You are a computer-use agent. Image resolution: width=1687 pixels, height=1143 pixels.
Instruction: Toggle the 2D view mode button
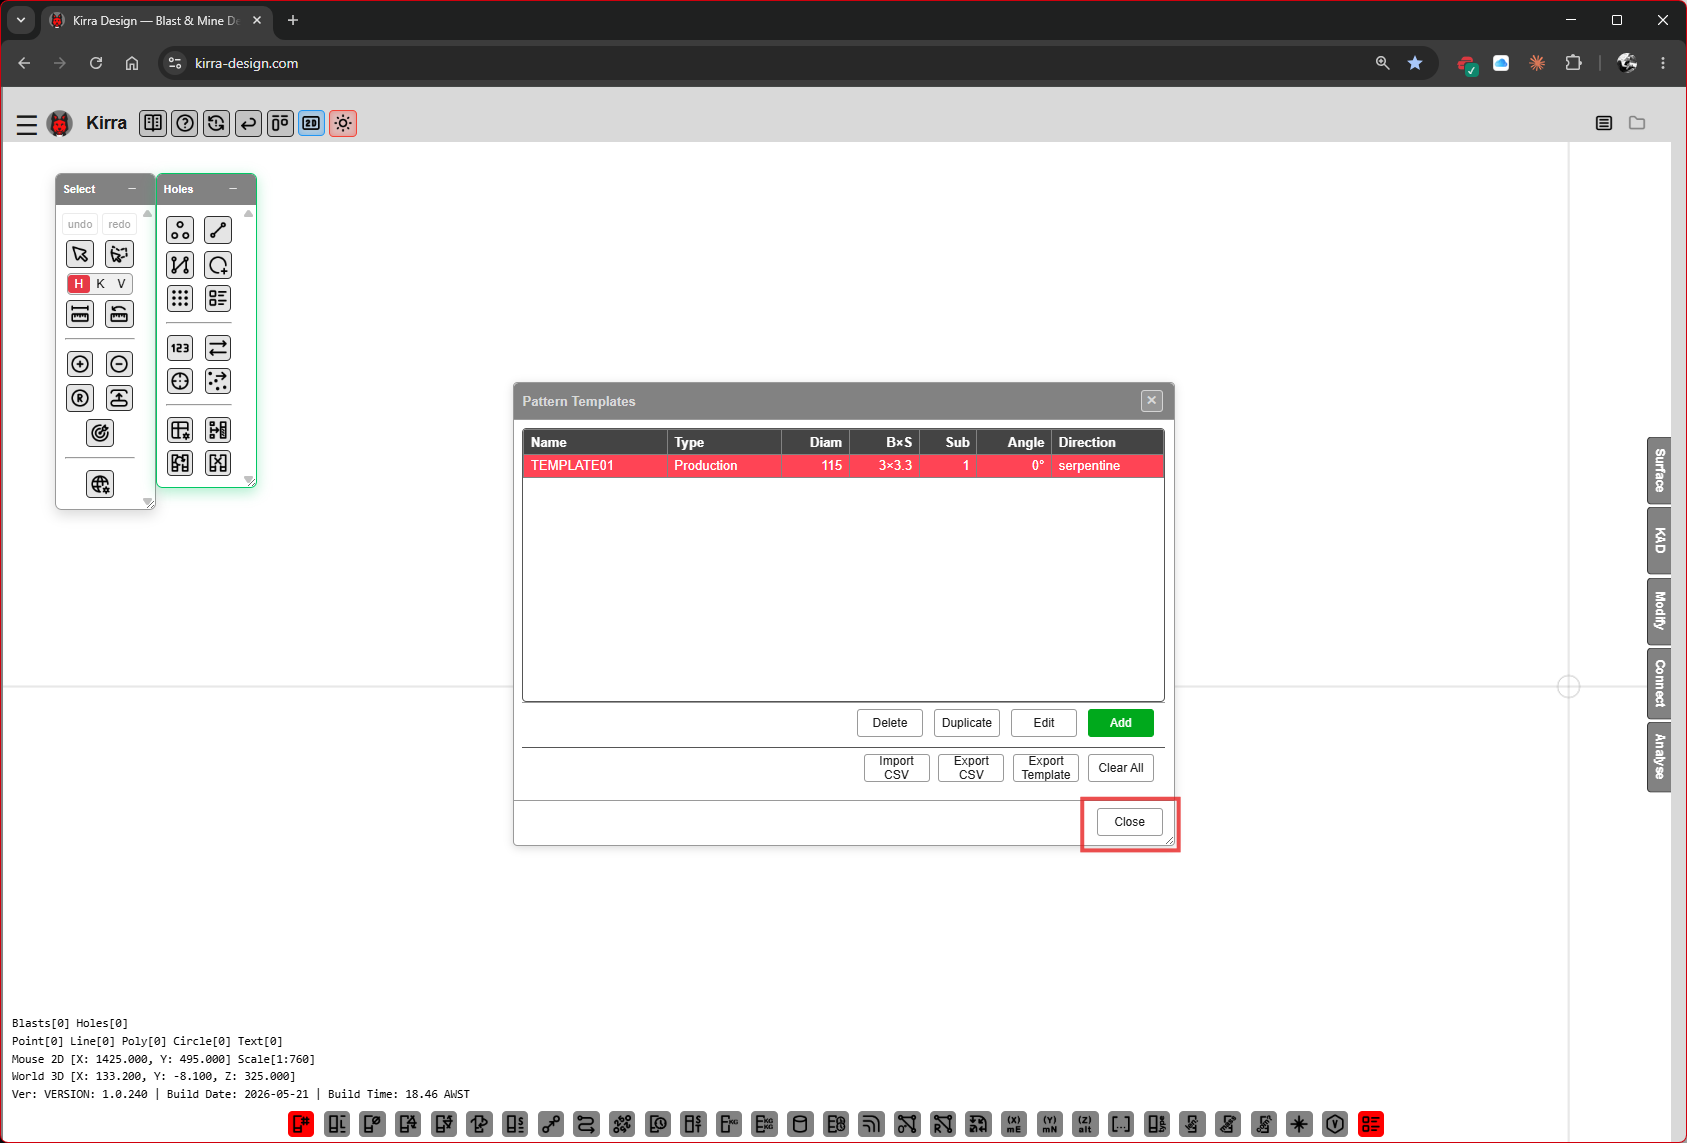(x=312, y=123)
